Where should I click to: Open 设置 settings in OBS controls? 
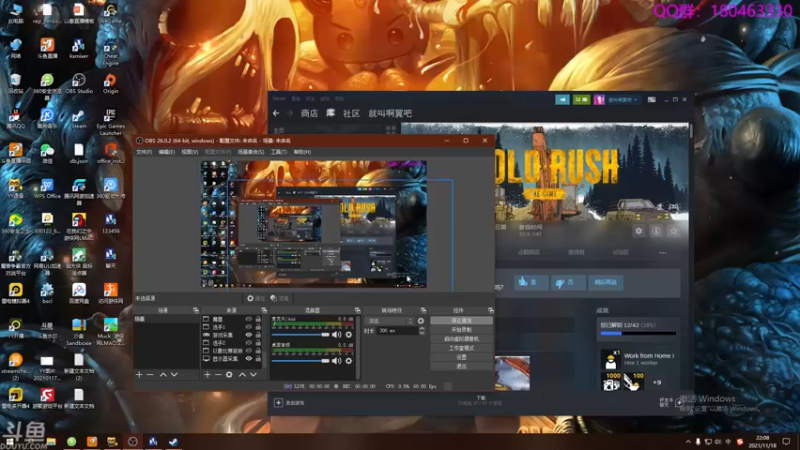(x=461, y=357)
